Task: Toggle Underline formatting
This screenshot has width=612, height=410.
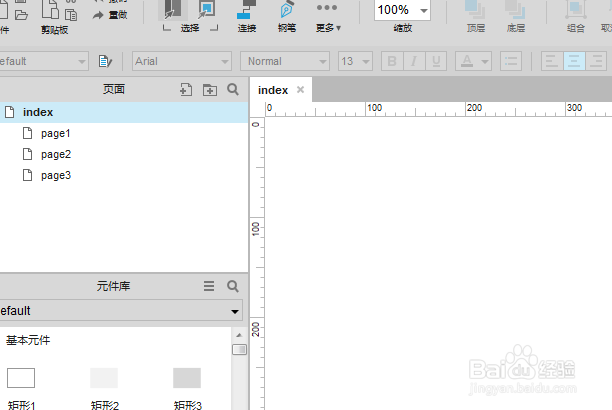Action: point(436,61)
